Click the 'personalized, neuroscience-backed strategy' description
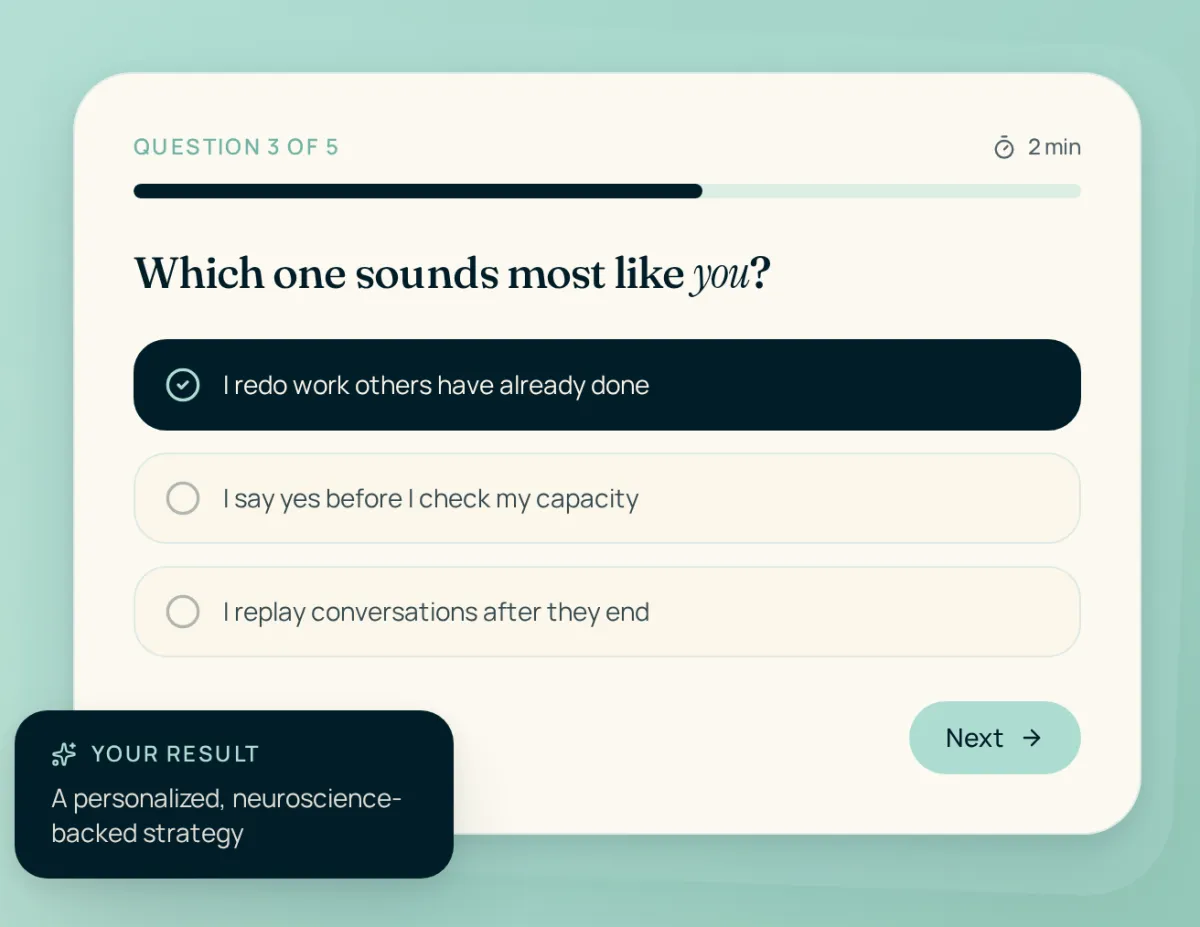1200x927 pixels. click(x=227, y=816)
